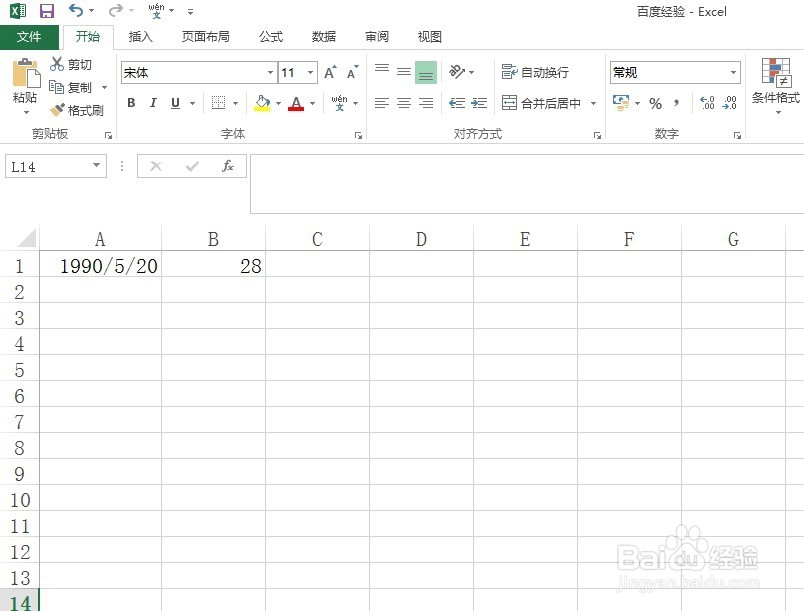The image size is (804, 611).
Task: Switch to the 插入 ribbon tab
Action: coord(140,36)
